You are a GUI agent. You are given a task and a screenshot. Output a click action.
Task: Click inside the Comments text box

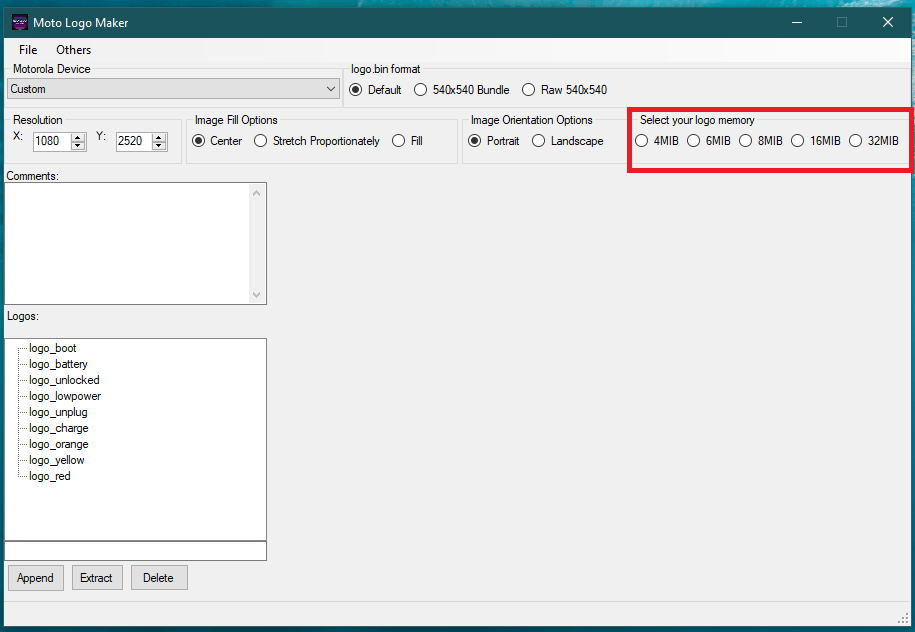click(128, 242)
